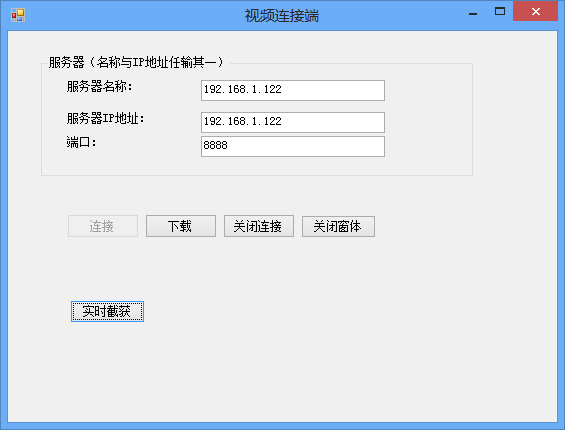
Task: Click the 端口: label
Action: pos(81,142)
